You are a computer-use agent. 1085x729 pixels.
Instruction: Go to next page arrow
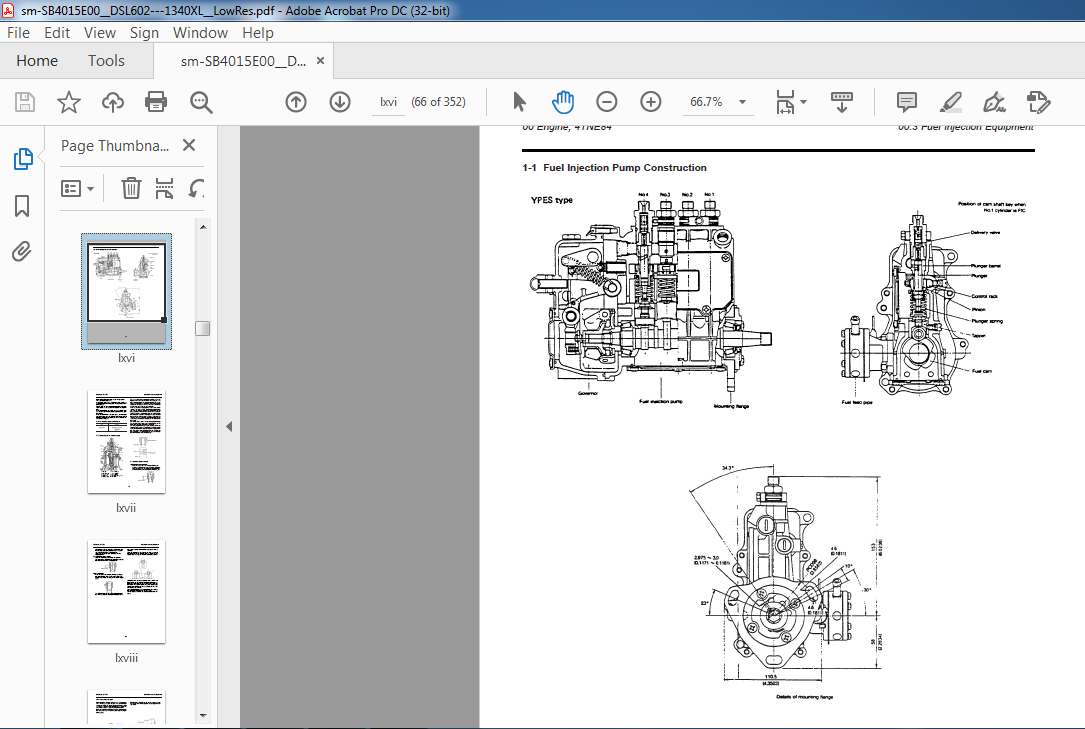pyautogui.click(x=340, y=102)
